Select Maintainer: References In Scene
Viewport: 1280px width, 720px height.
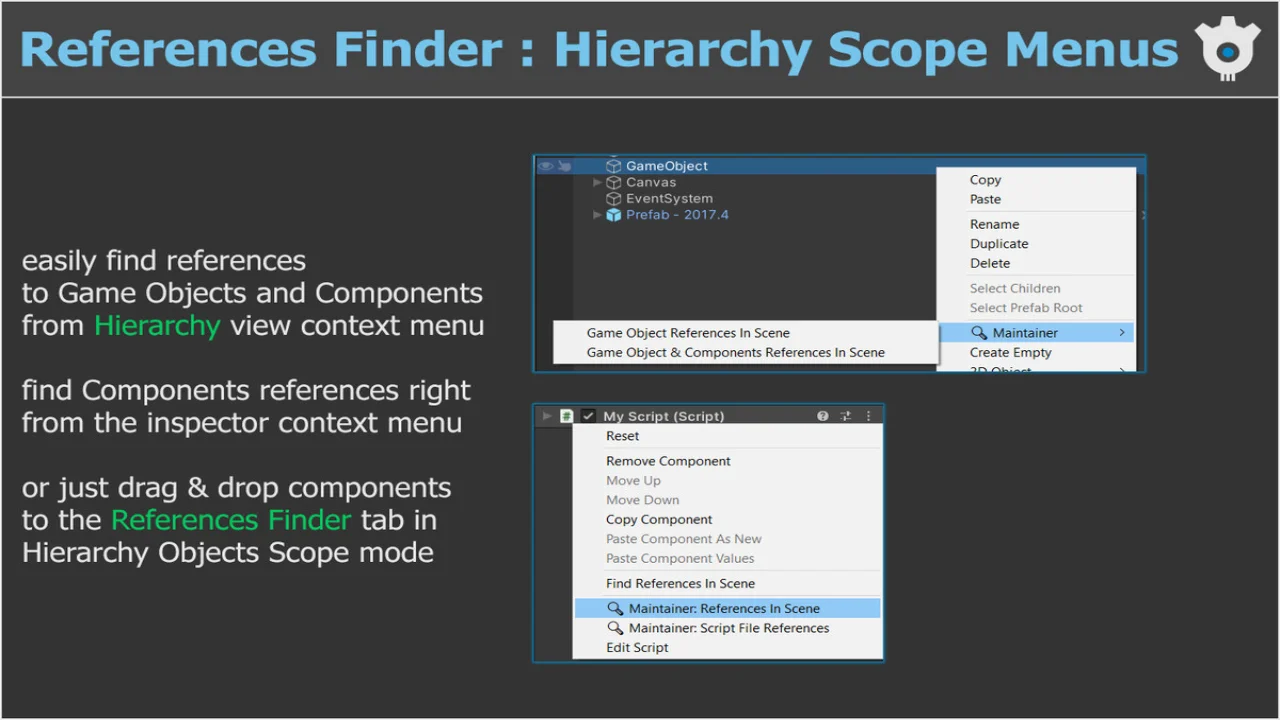tap(724, 608)
